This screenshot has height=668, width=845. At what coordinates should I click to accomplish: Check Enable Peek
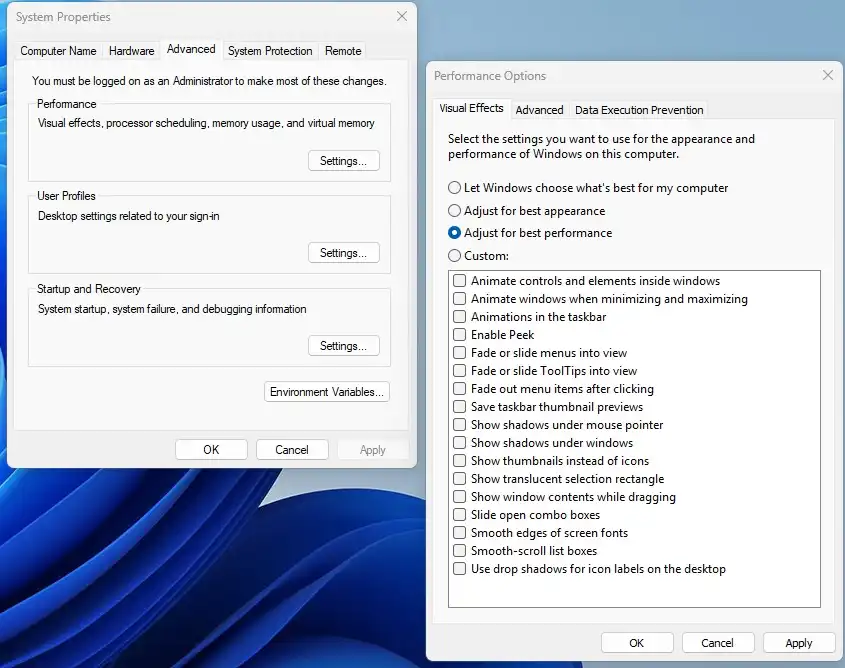pos(459,335)
